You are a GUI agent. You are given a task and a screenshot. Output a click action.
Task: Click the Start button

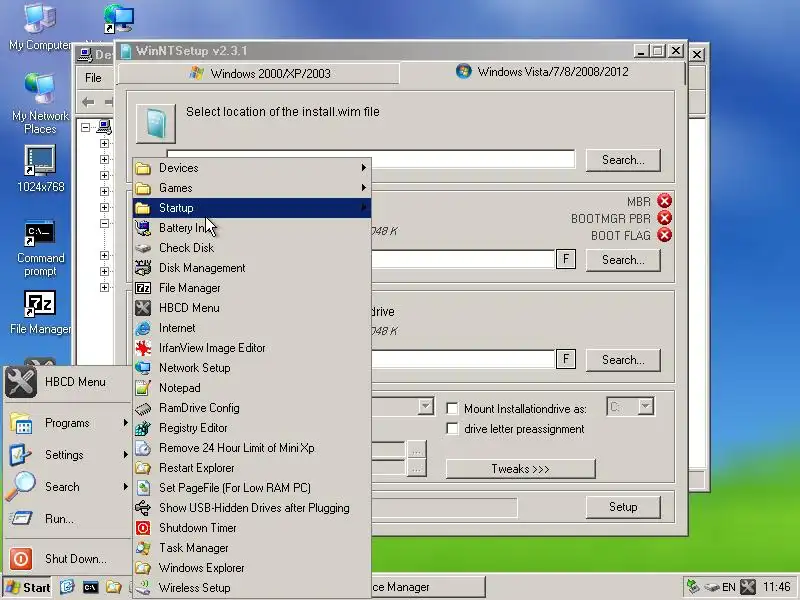pyautogui.click(x=28, y=587)
